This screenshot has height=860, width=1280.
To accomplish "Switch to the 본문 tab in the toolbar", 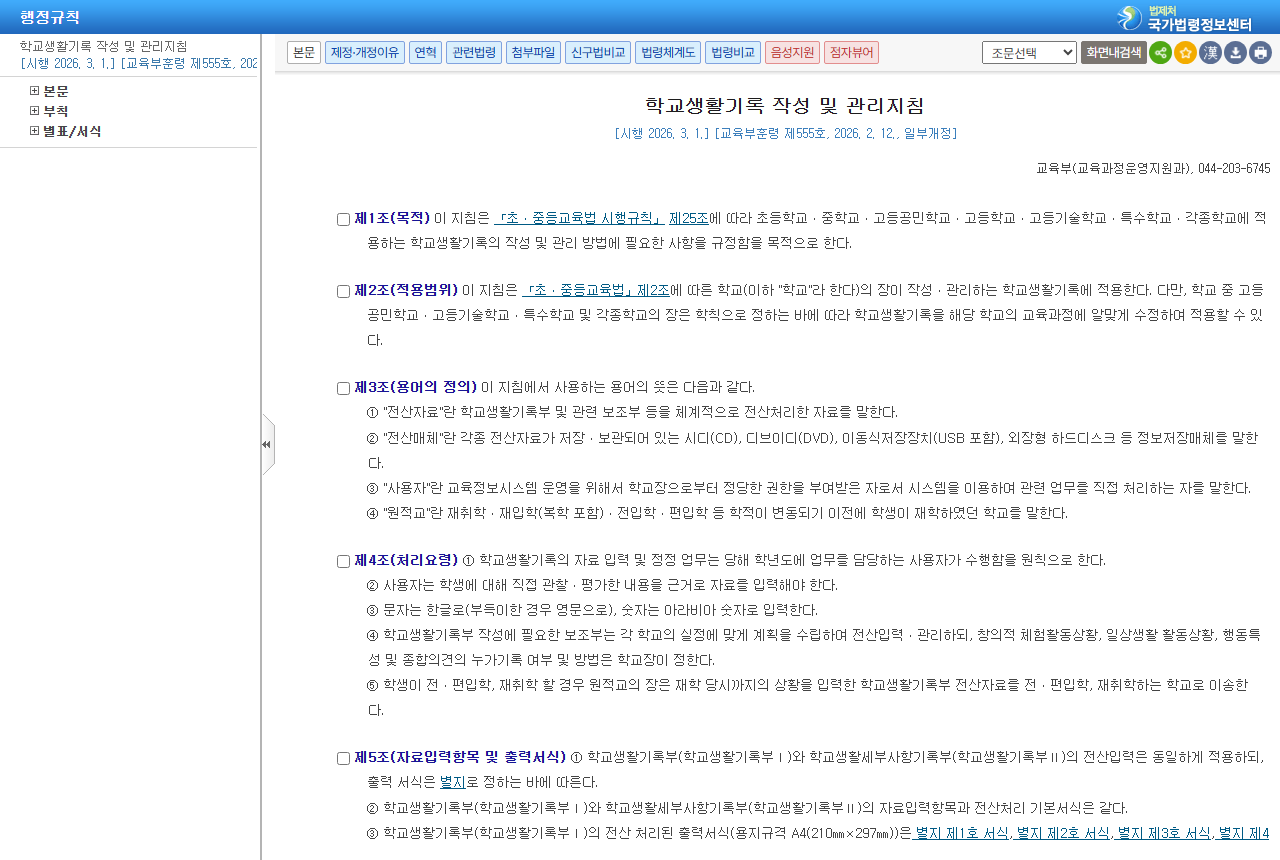I will pyautogui.click(x=304, y=53).
